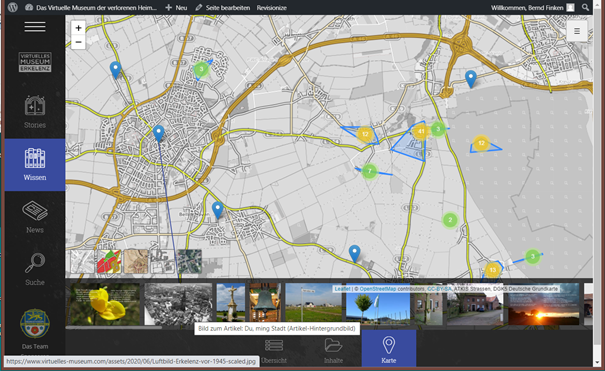Open Willkommen, Bernd Finken account menu
Image resolution: width=605 pixels, height=371 pixels.
tap(532, 8)
